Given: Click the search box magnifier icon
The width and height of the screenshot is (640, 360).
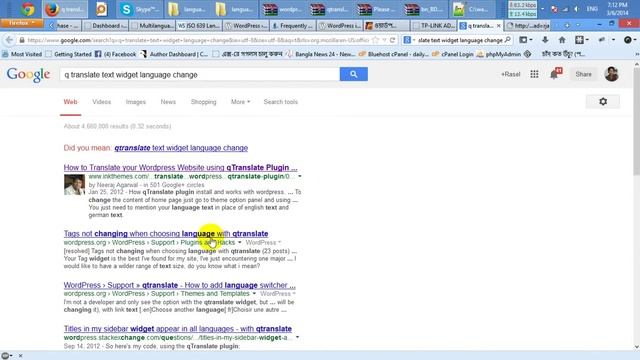Looking at the screenshot, I should coord(507,40).
